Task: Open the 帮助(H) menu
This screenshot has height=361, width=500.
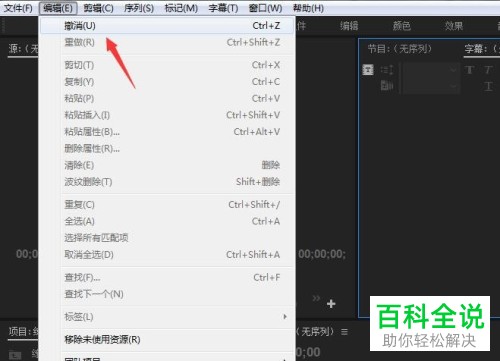Action: 308,8
